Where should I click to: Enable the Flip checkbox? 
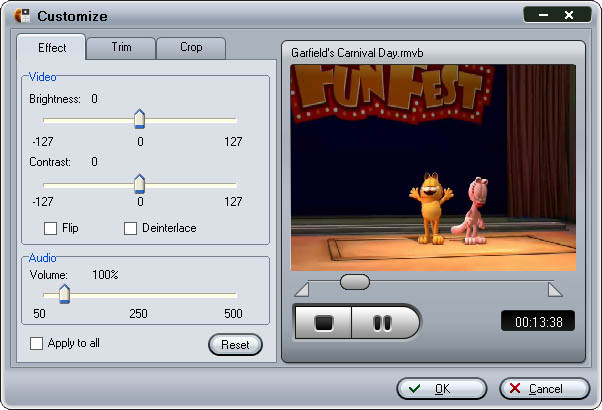click(50, 228)
